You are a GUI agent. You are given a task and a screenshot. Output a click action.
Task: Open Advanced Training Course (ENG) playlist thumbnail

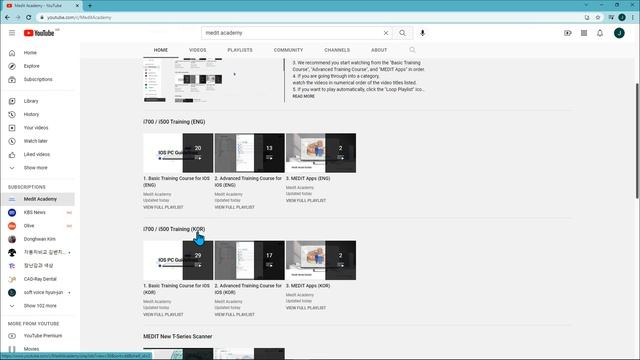250,153
